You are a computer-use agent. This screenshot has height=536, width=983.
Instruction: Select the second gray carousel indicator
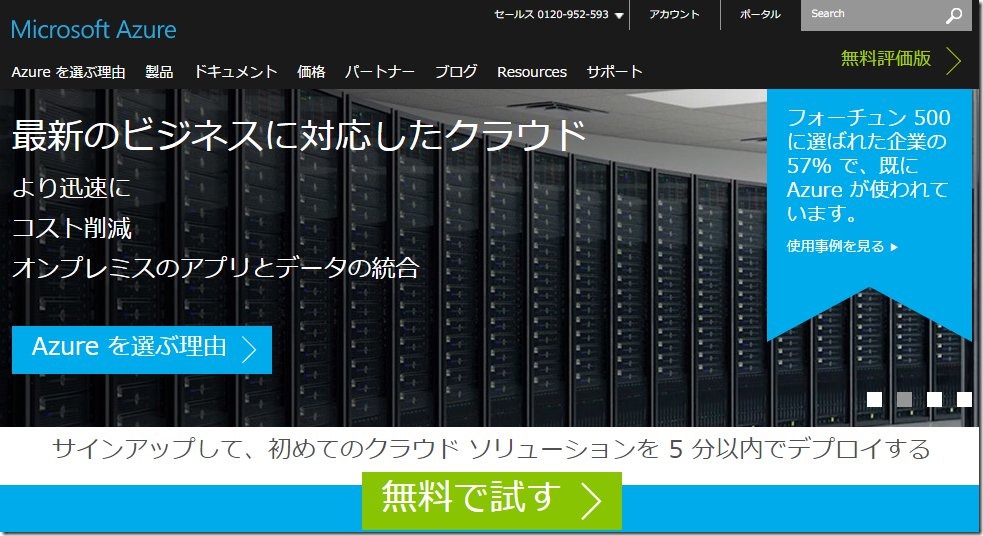pos(905,399)
